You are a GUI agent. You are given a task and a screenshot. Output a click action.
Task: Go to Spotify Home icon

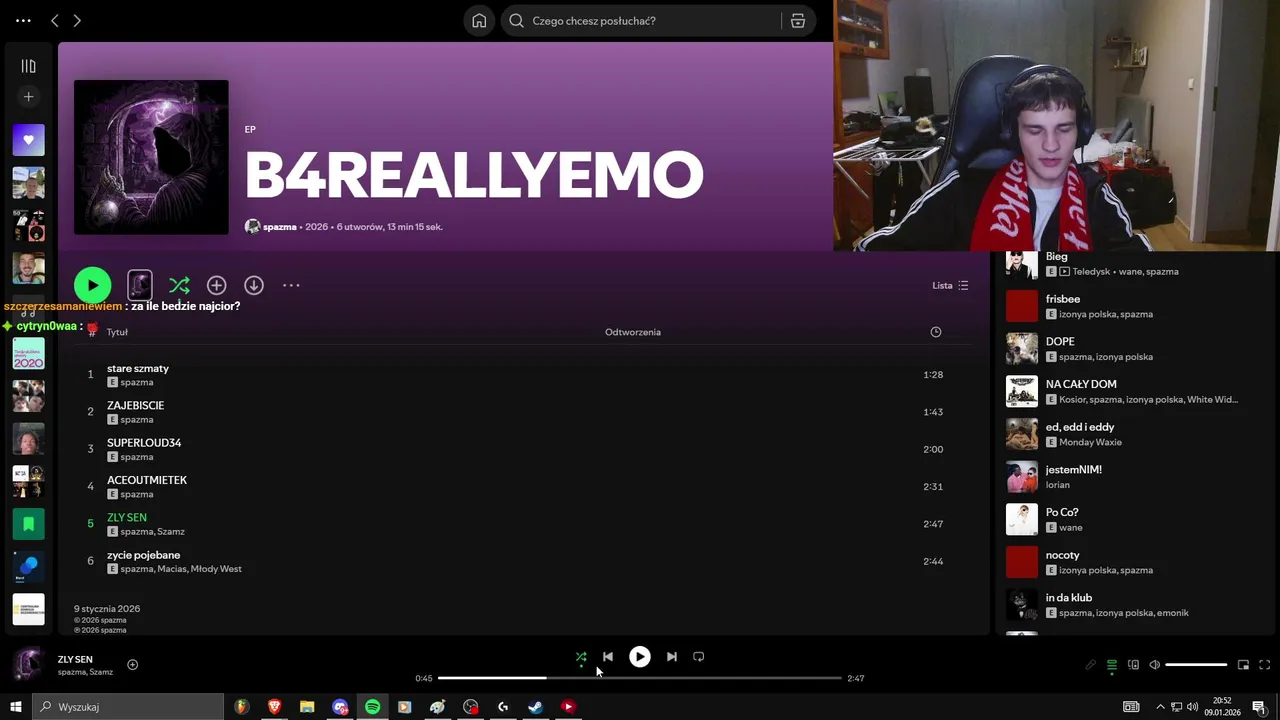(x=479, y=21)
